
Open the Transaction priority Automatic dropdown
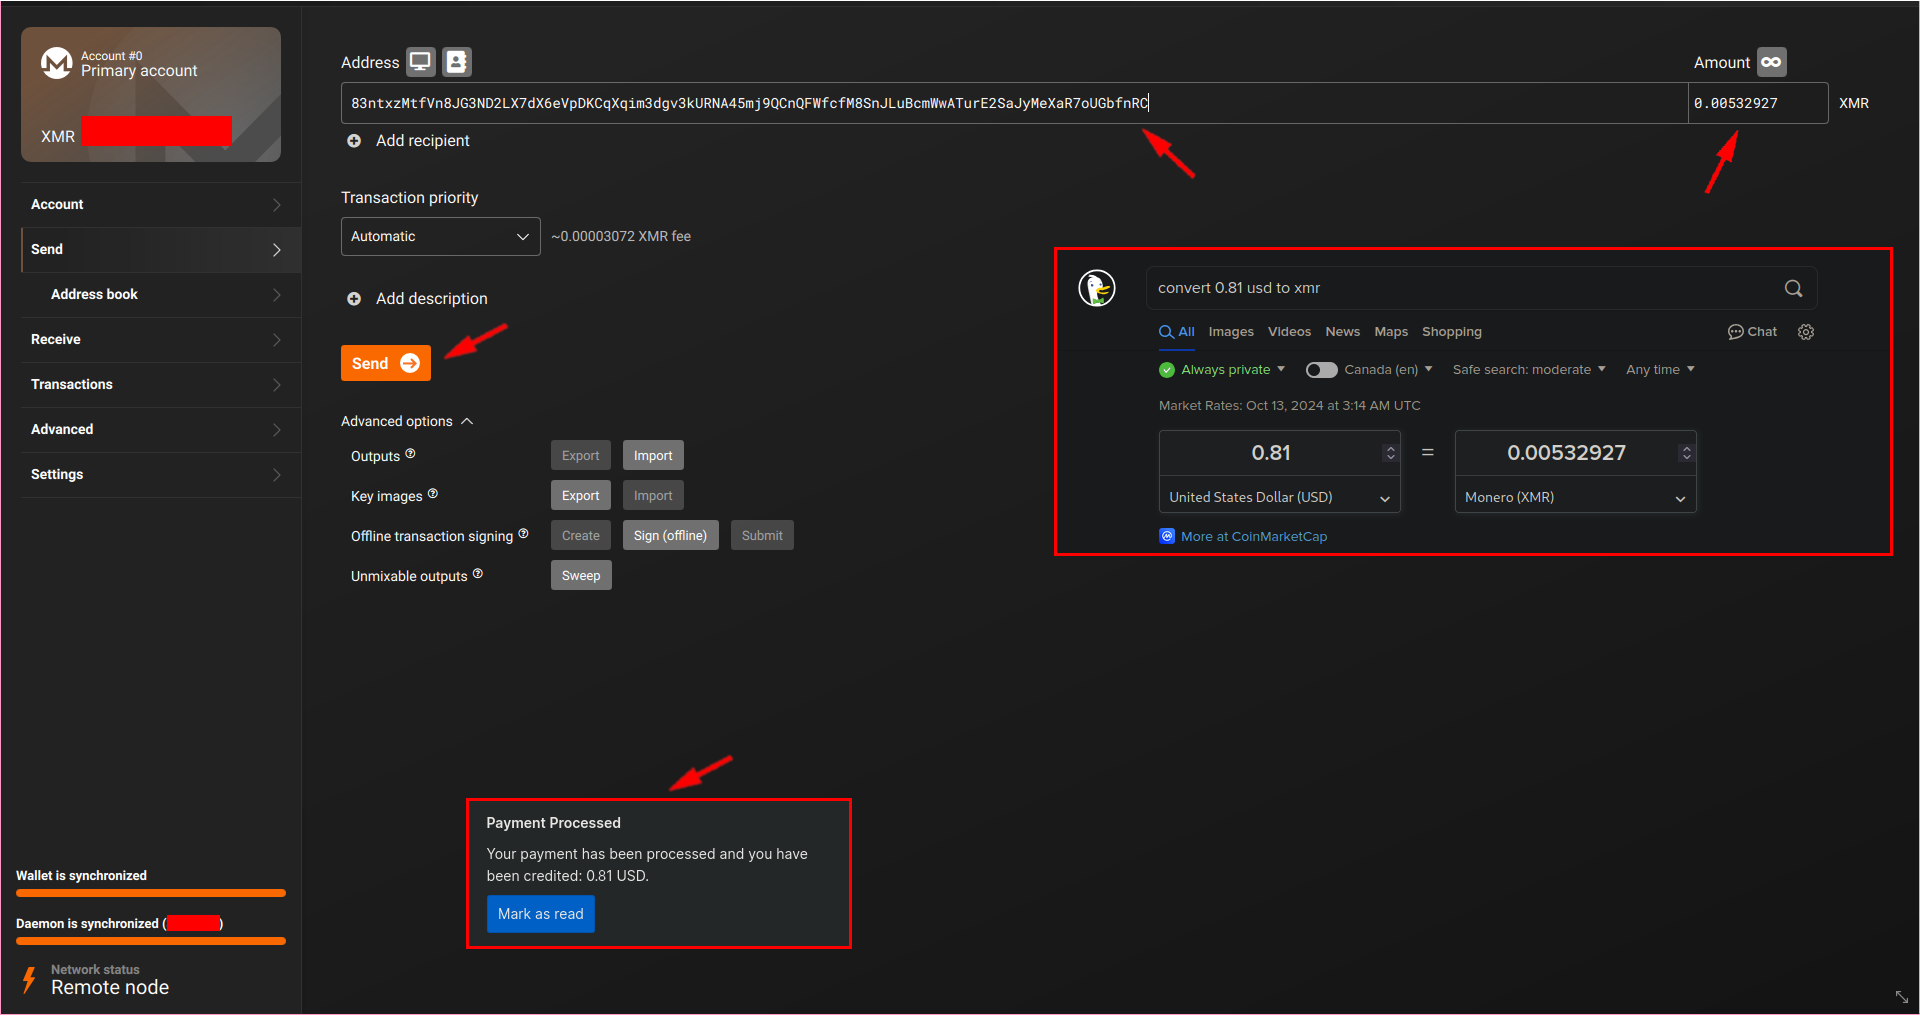tap(440, 237)
